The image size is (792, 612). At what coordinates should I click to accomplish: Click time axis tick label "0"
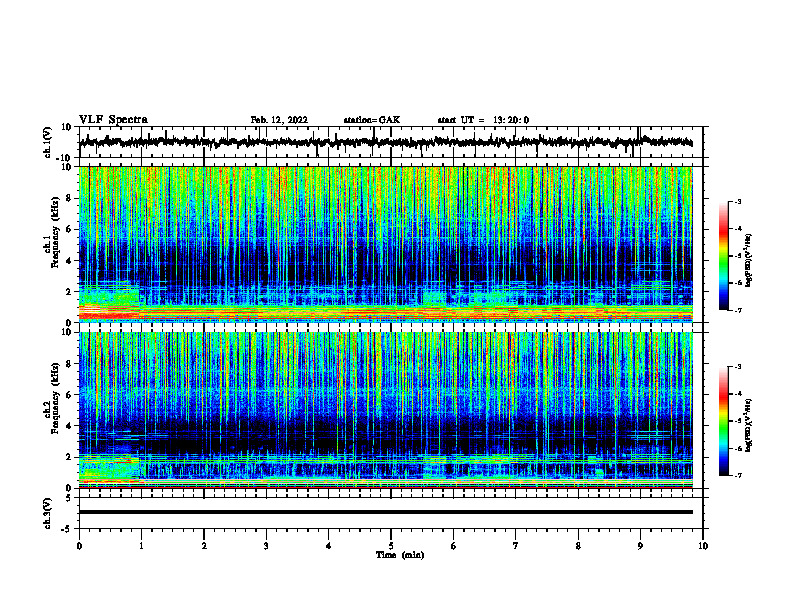click(79, 546)
